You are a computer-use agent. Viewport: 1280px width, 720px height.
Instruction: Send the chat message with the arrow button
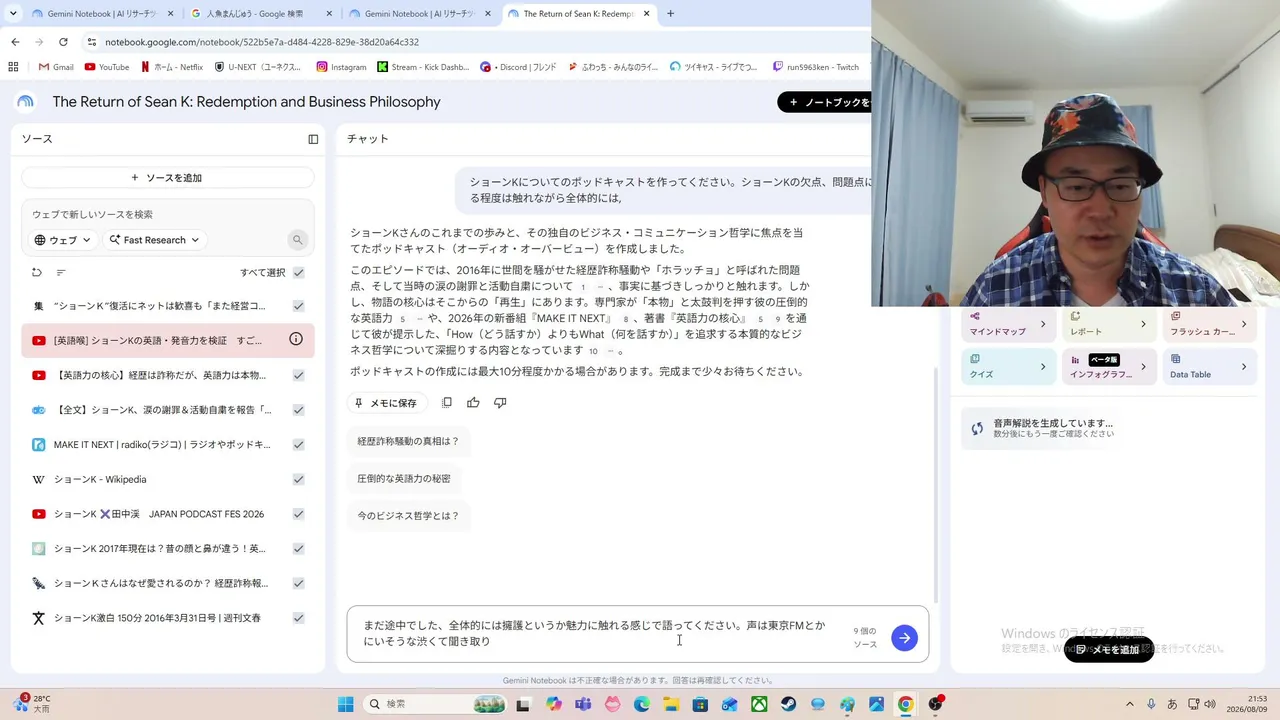tap(904, 638)
